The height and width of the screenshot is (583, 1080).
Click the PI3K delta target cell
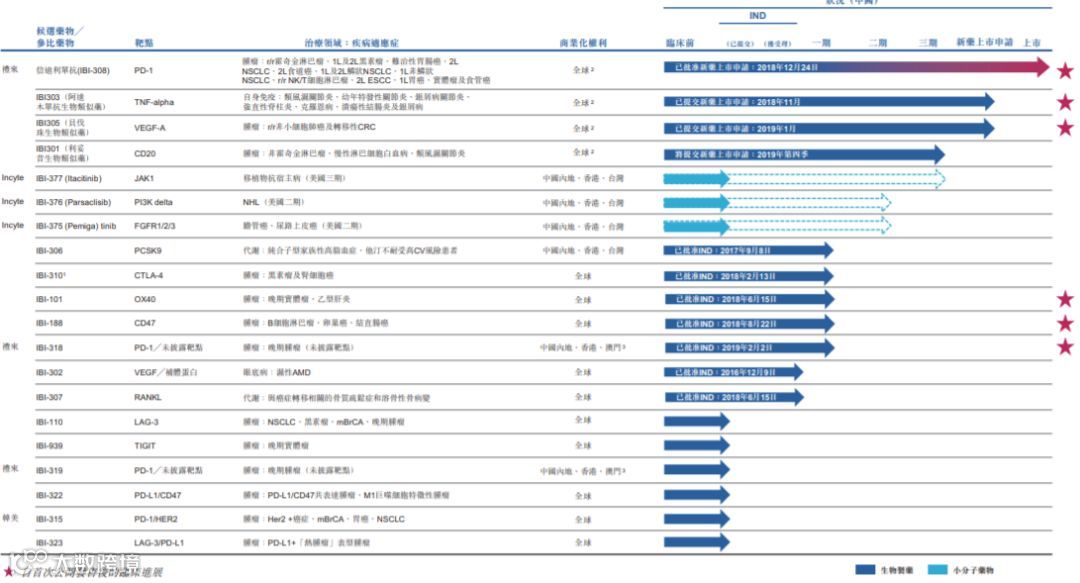(153, 202)
